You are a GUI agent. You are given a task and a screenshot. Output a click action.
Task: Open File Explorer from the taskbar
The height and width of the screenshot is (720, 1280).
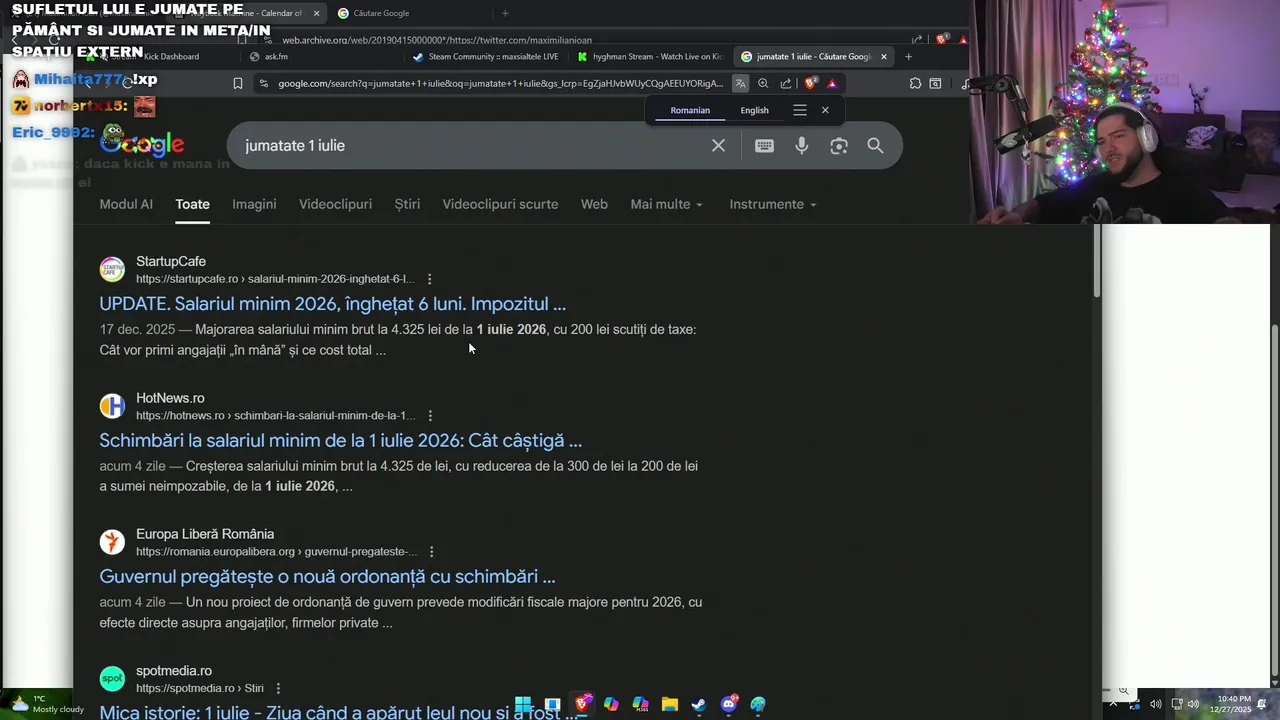coord(670,704)
